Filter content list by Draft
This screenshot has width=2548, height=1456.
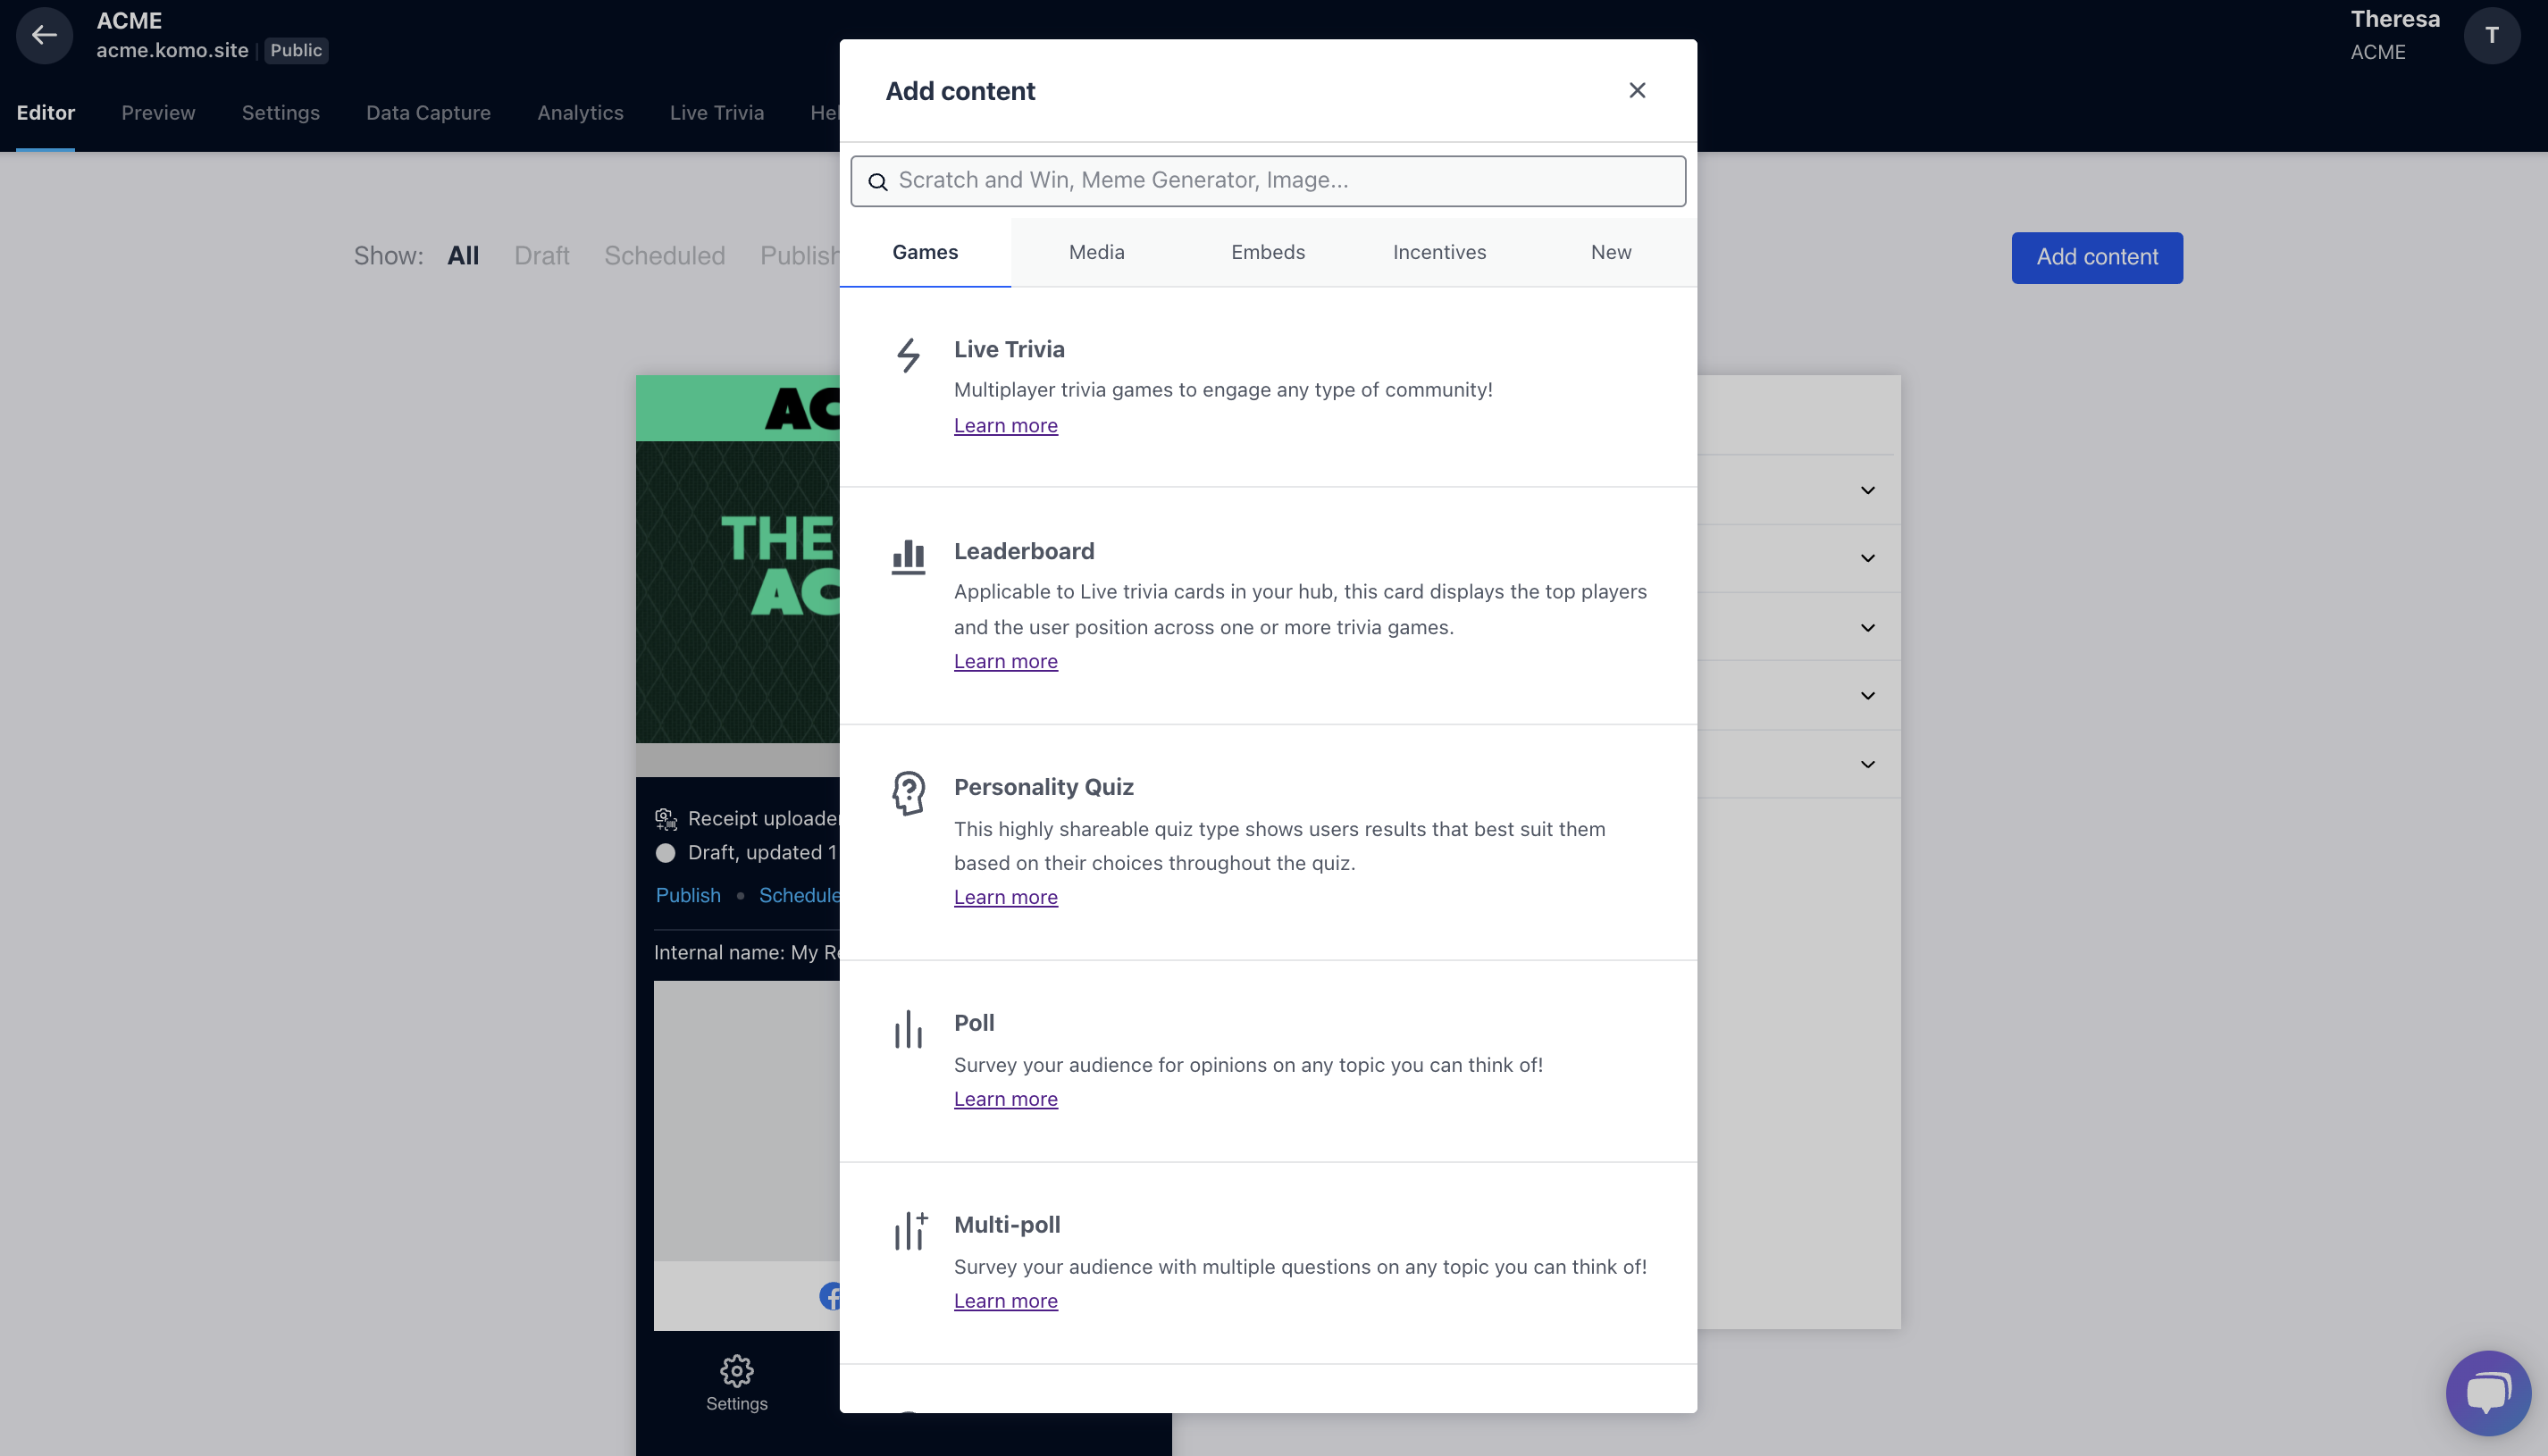[x=541, y=256]
